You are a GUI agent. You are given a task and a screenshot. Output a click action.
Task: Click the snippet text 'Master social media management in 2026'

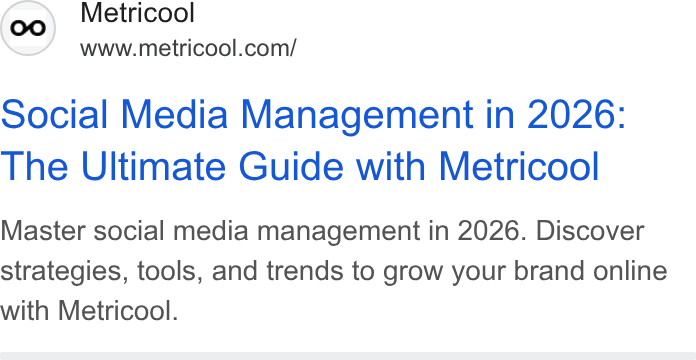click(x=260, y=231)
